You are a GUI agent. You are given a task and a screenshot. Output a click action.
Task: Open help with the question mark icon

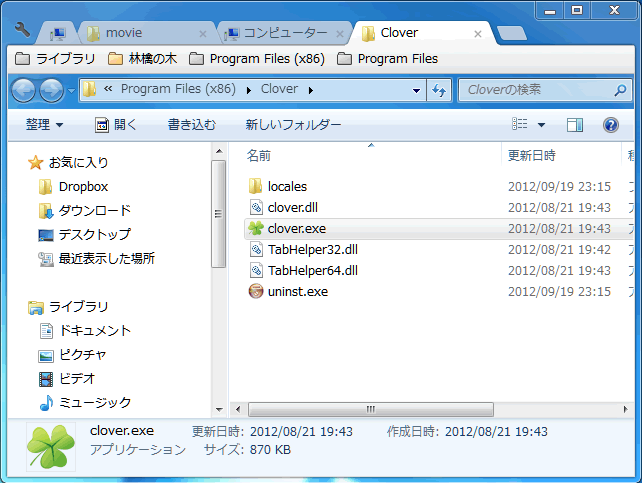[610, 125]
